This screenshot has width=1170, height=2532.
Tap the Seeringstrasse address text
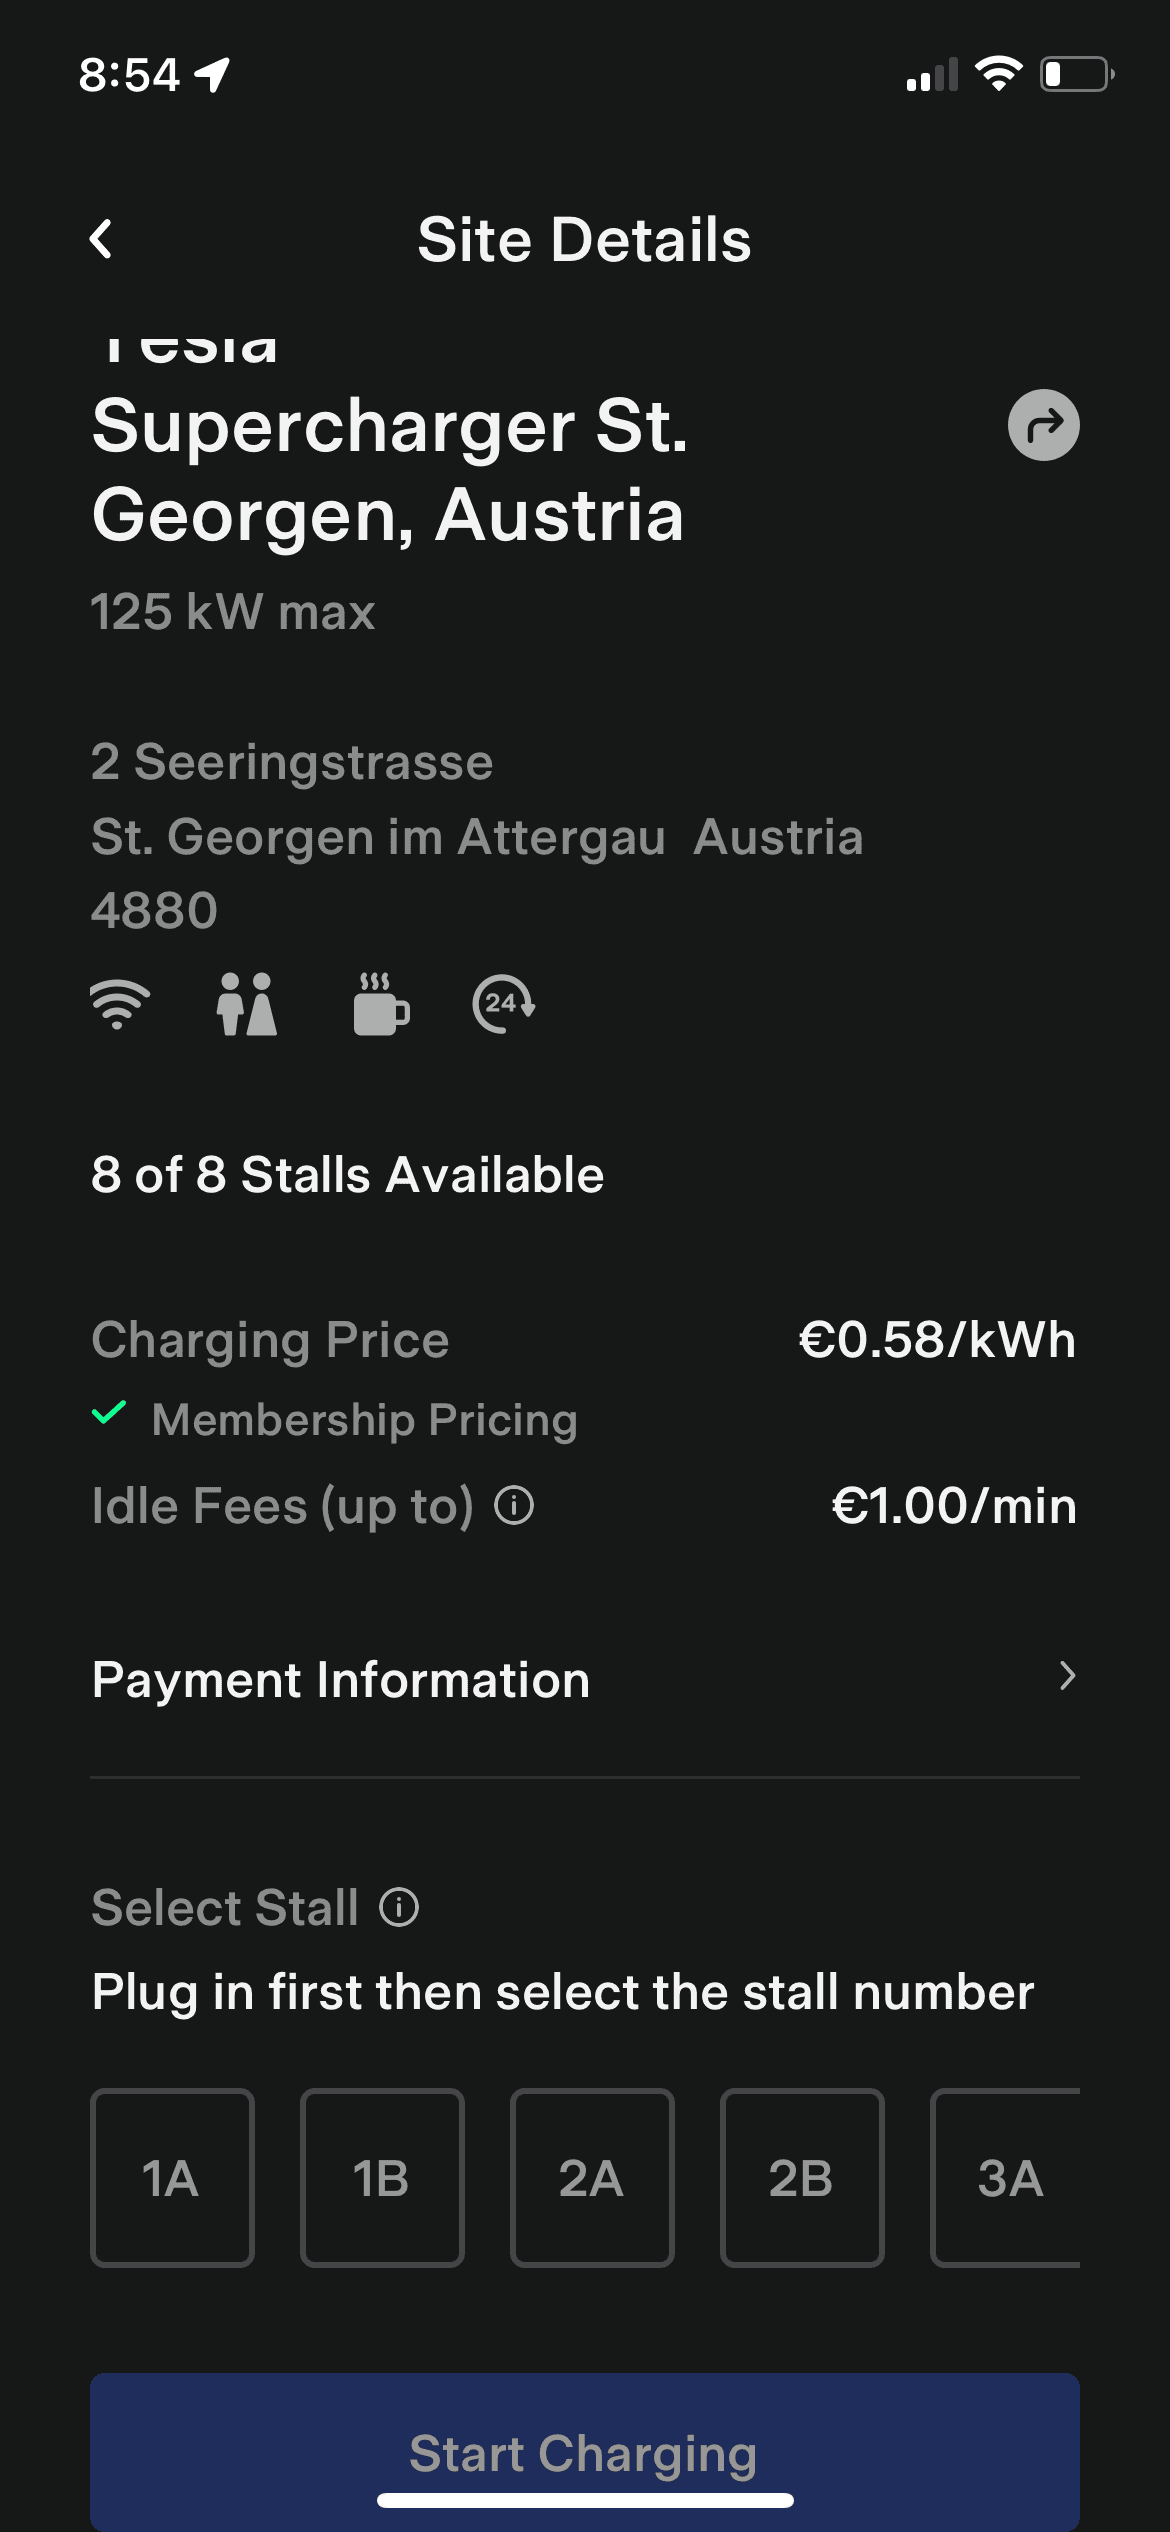point(292,762)
